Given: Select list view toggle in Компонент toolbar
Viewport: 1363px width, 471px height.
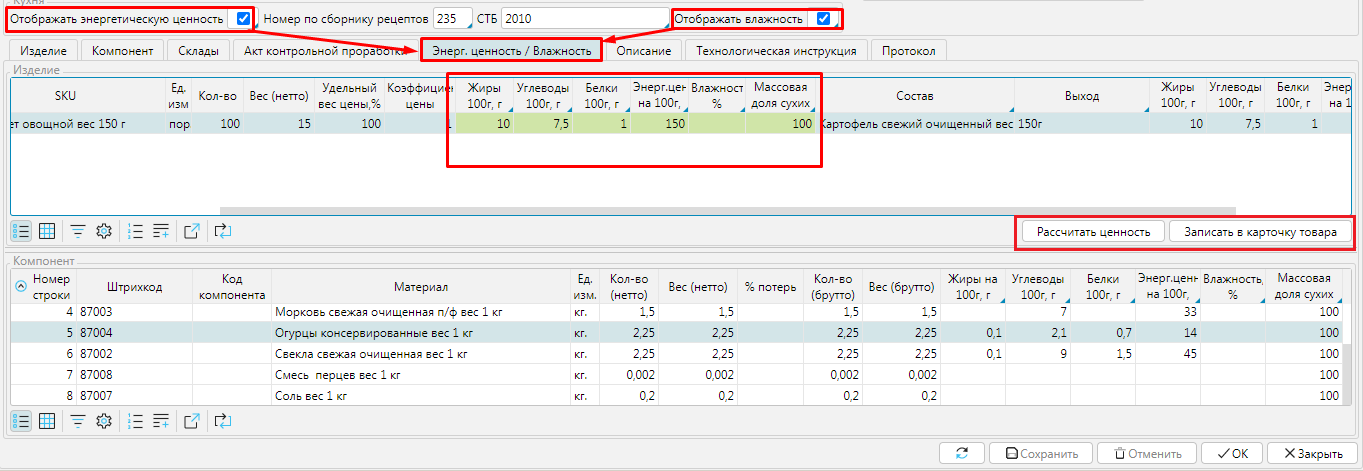Looking at the screenshot, I should click(21, 421).
